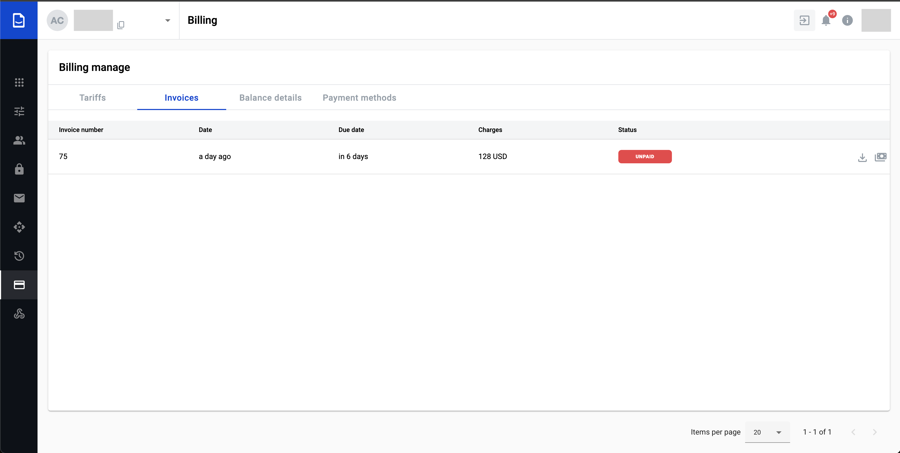Expand the account switcher dropdown arrow
900x453 pixels.
point(167,20)
